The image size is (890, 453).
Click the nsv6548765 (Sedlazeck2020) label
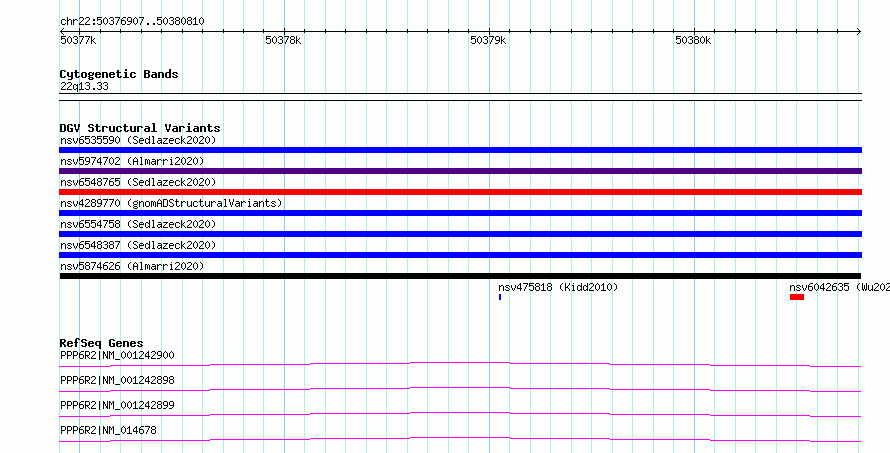(x=138, y=182)
